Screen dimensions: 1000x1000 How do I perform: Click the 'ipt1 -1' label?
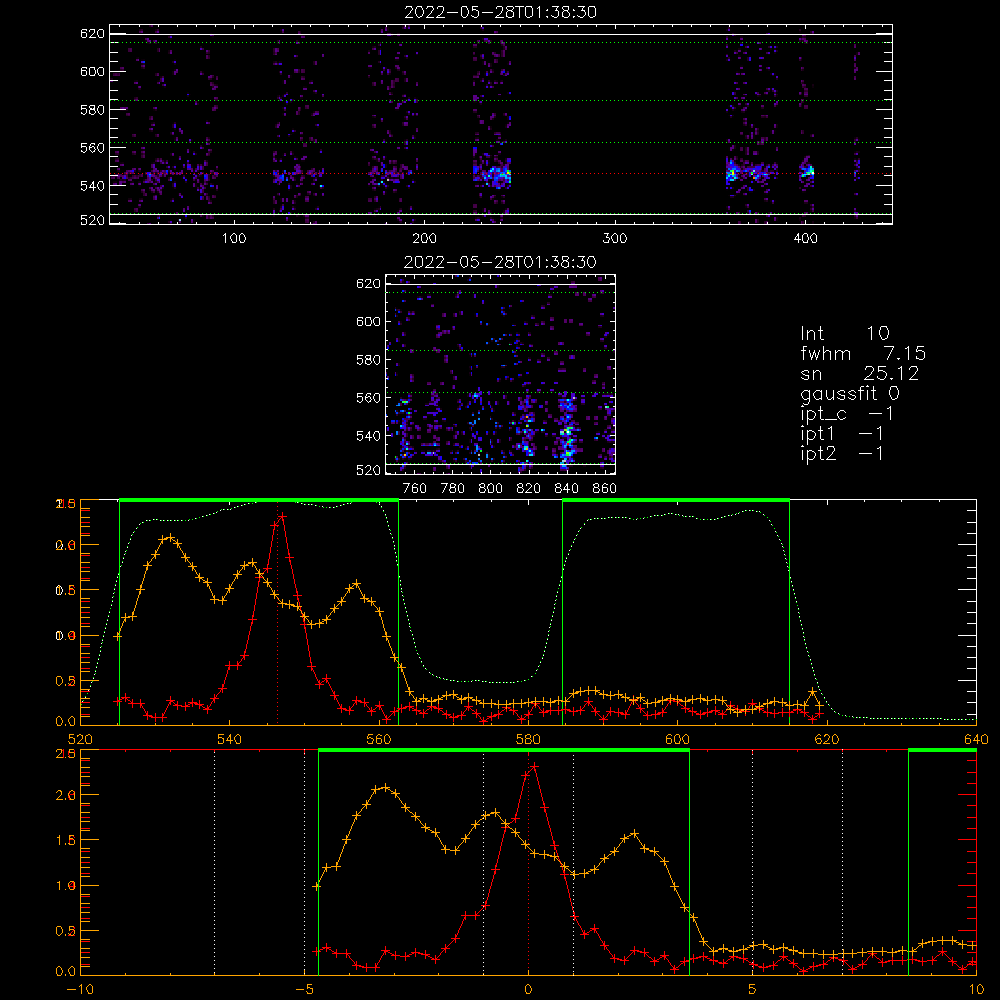click(842, 434)
